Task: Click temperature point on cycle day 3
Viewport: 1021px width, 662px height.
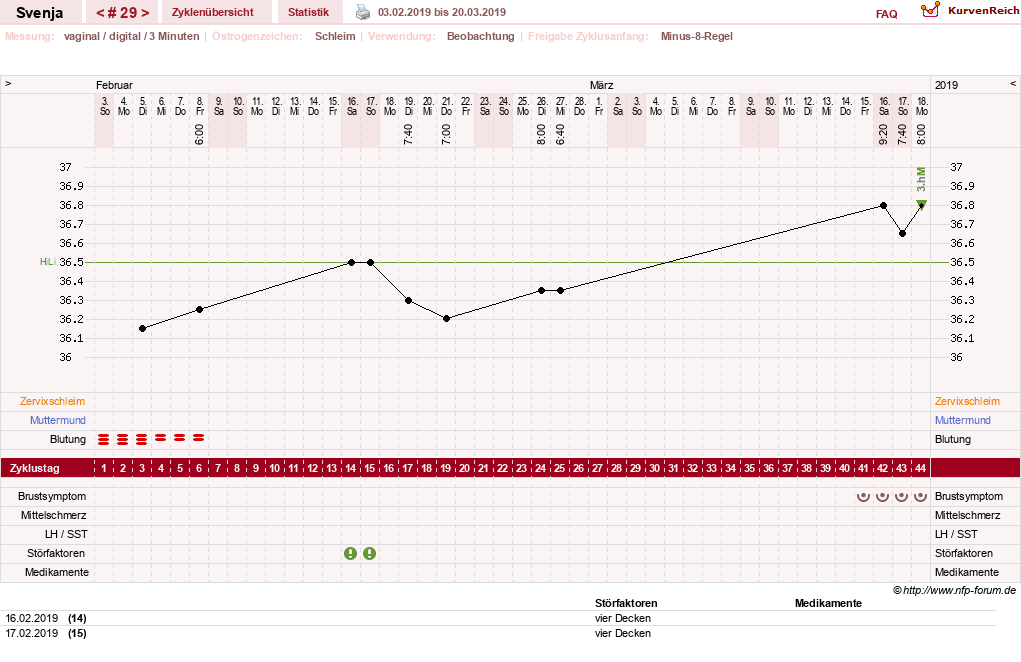Action: [x=143, y=329]
